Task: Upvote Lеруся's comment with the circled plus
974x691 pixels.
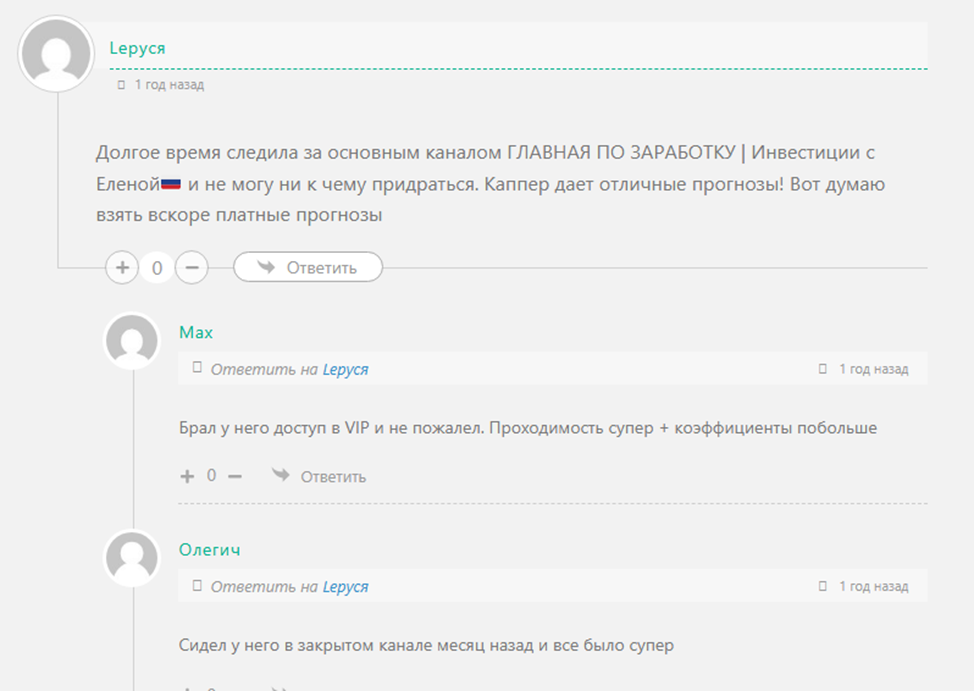Action: pos(122,268)
